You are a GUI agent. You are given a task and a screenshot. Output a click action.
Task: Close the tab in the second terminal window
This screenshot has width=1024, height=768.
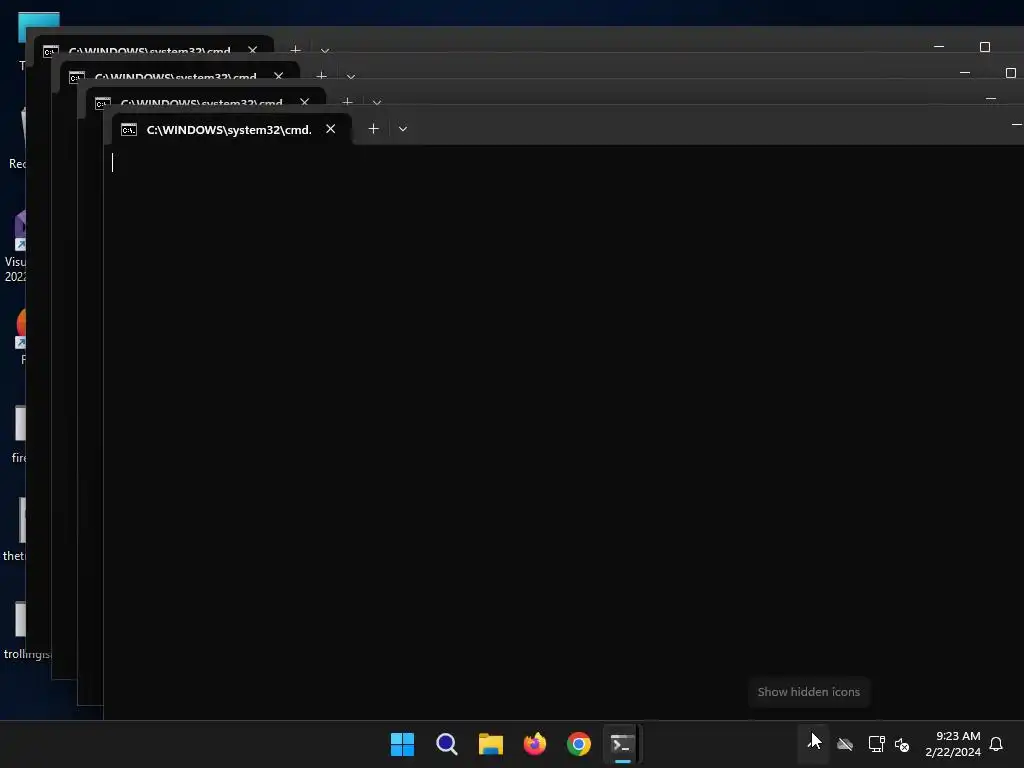[304, 101]
